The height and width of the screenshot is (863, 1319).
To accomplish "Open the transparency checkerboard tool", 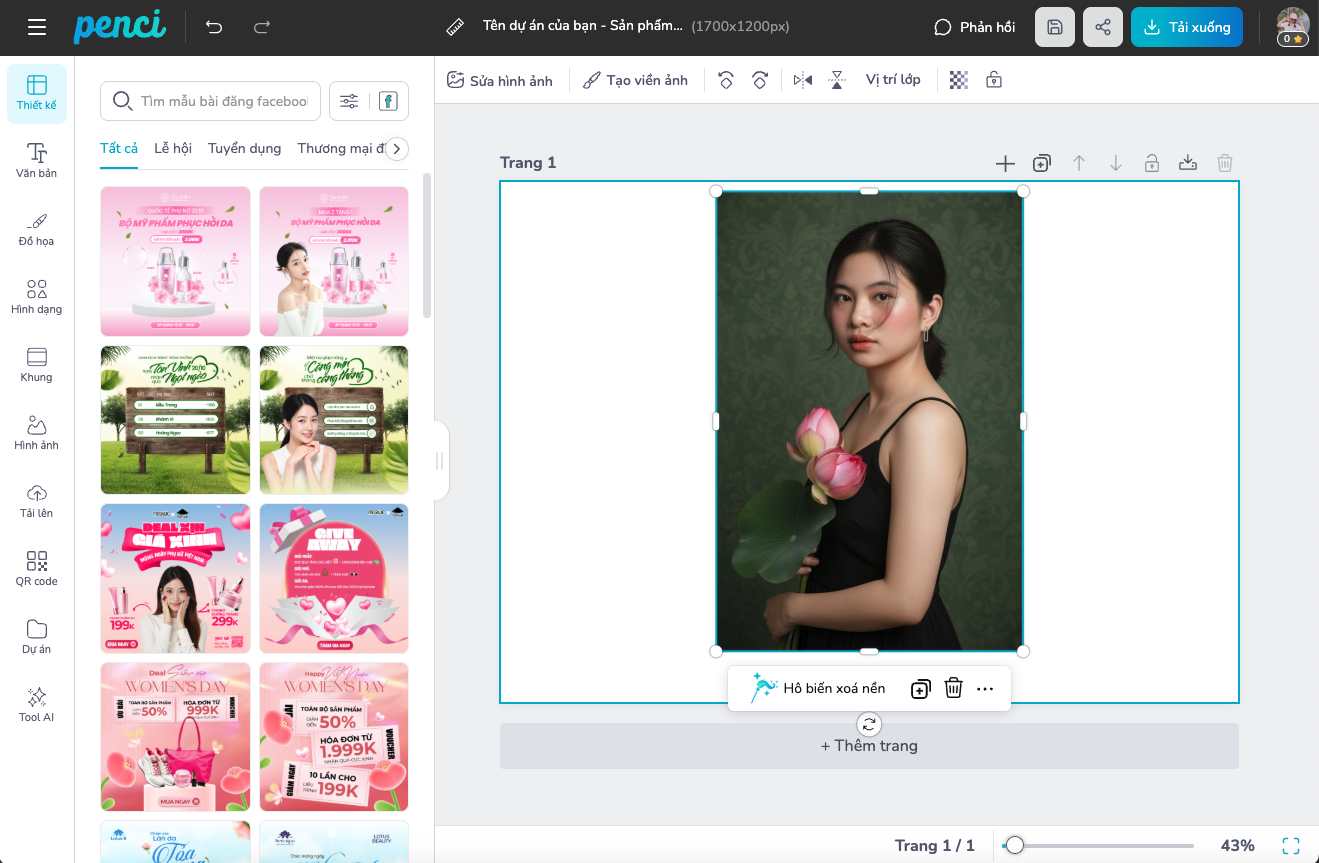I will pos(958,80).
